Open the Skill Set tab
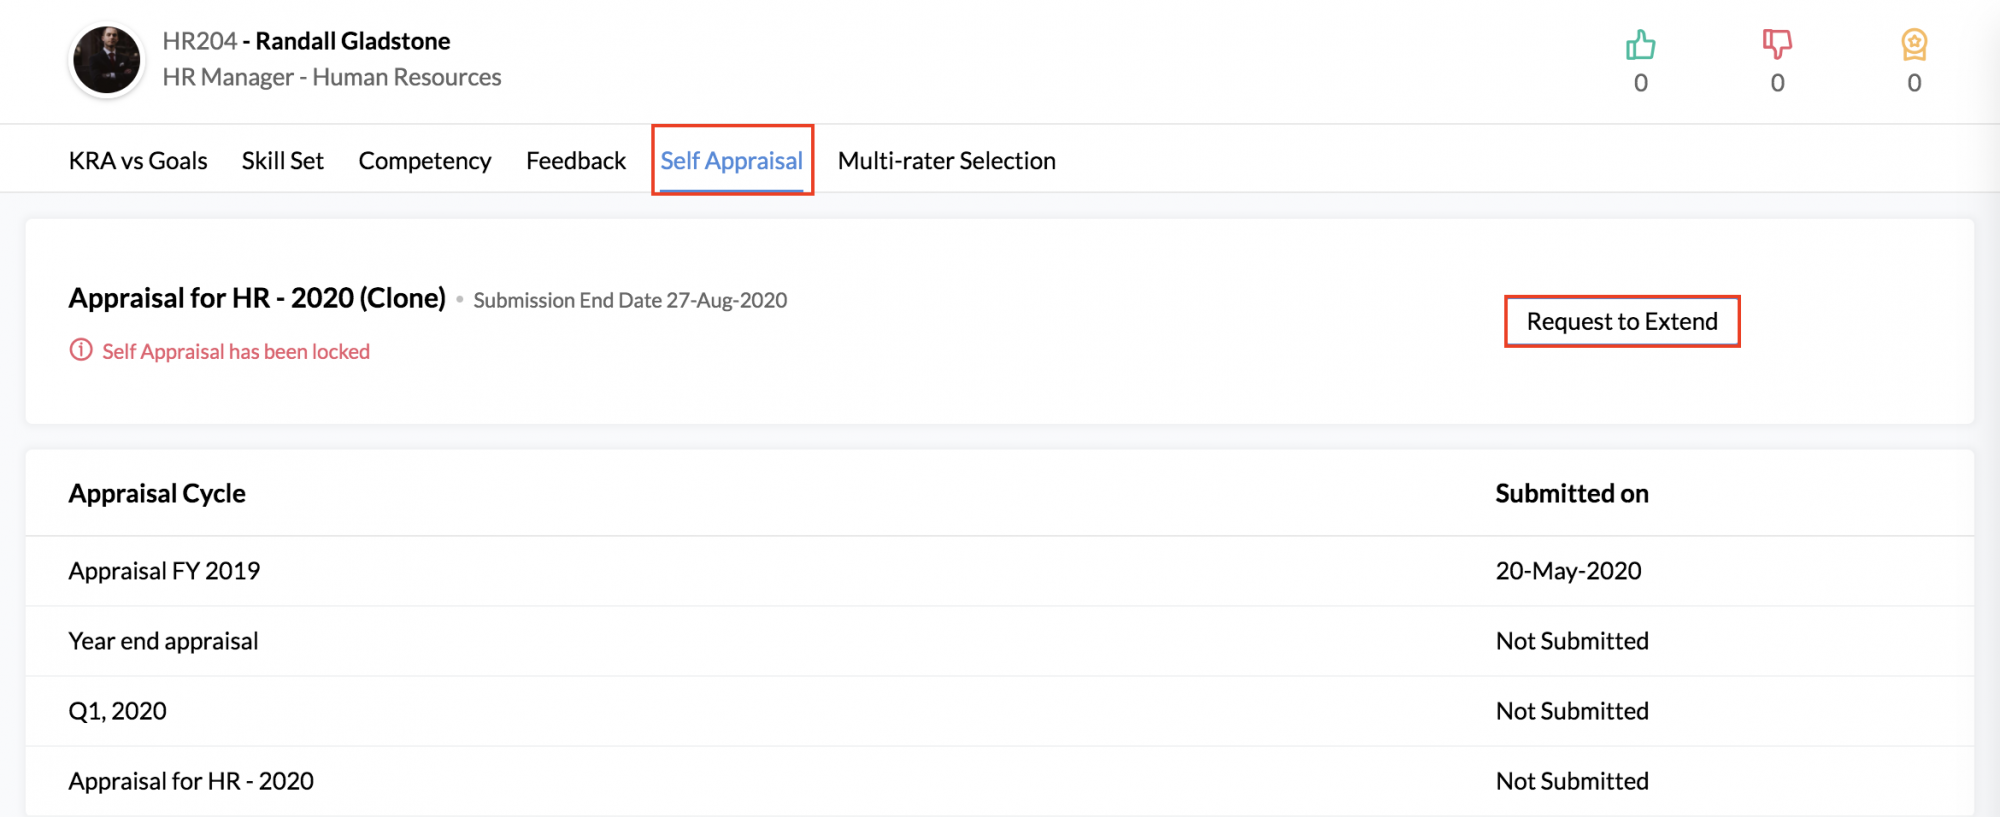 pyautogui.click(x=282, y=161)
